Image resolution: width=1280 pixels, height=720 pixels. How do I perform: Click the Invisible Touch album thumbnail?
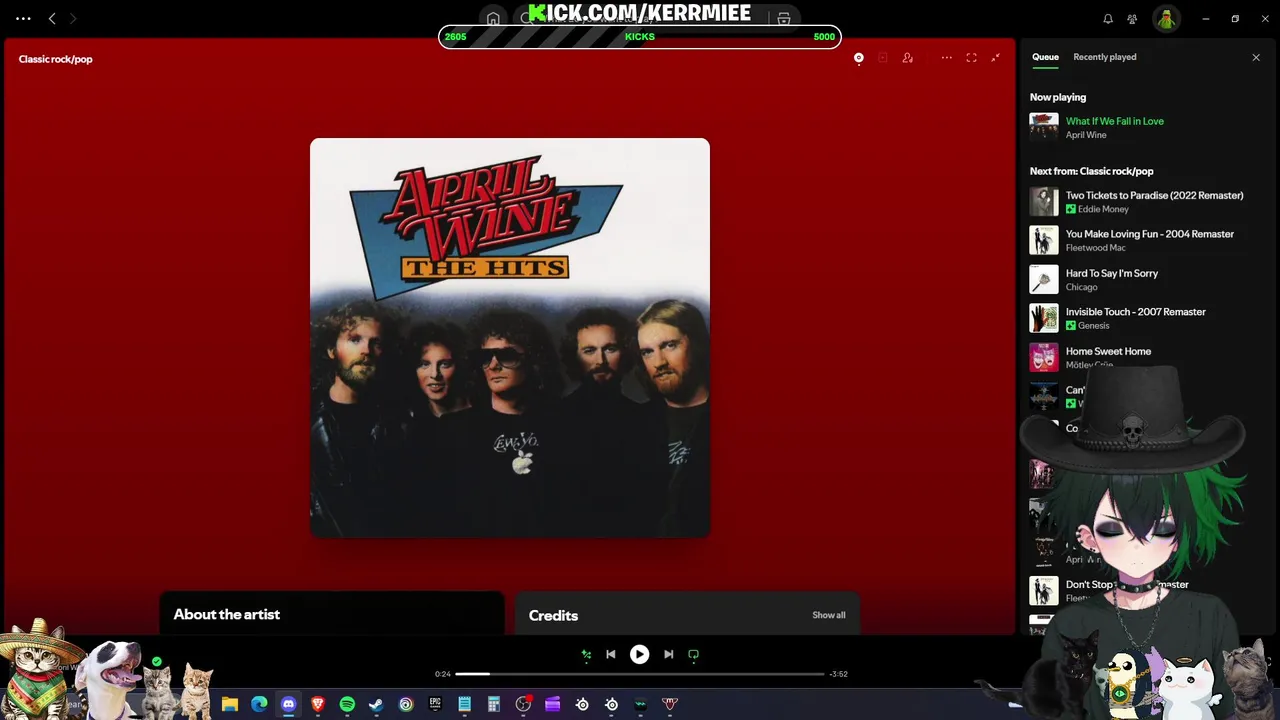(1044, 318)
